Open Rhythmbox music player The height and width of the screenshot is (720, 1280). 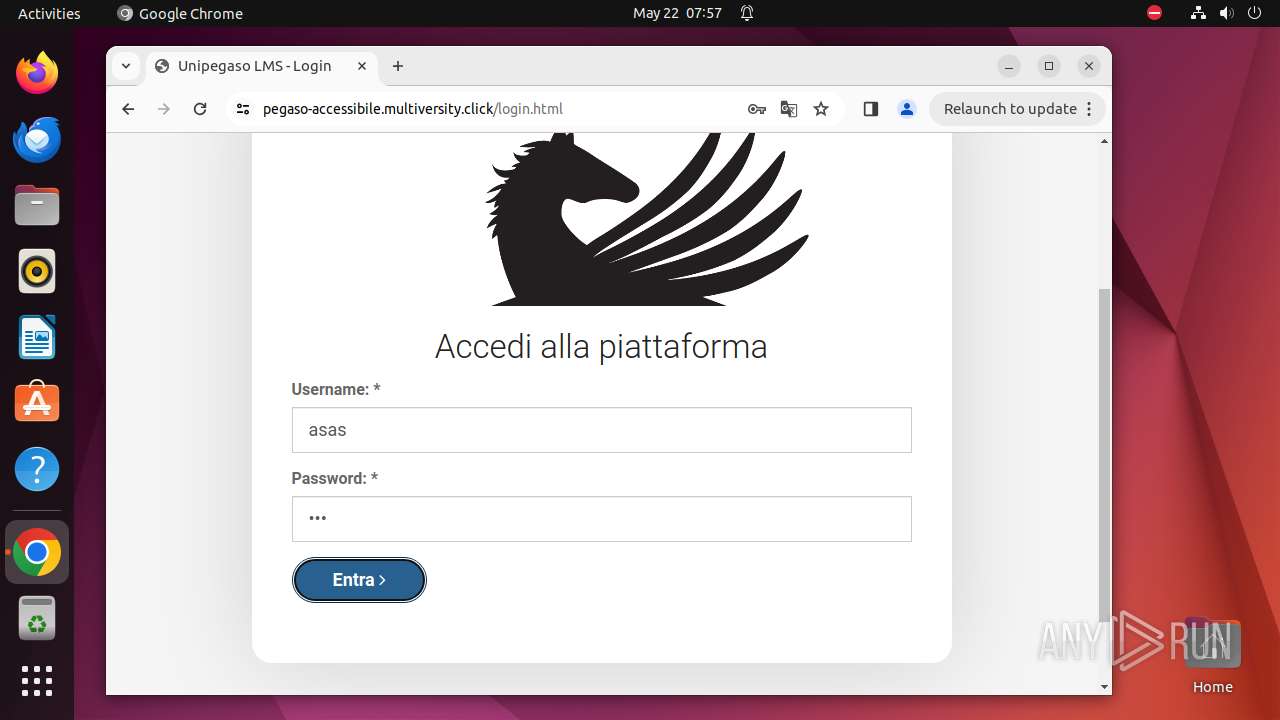coord(37,271)
